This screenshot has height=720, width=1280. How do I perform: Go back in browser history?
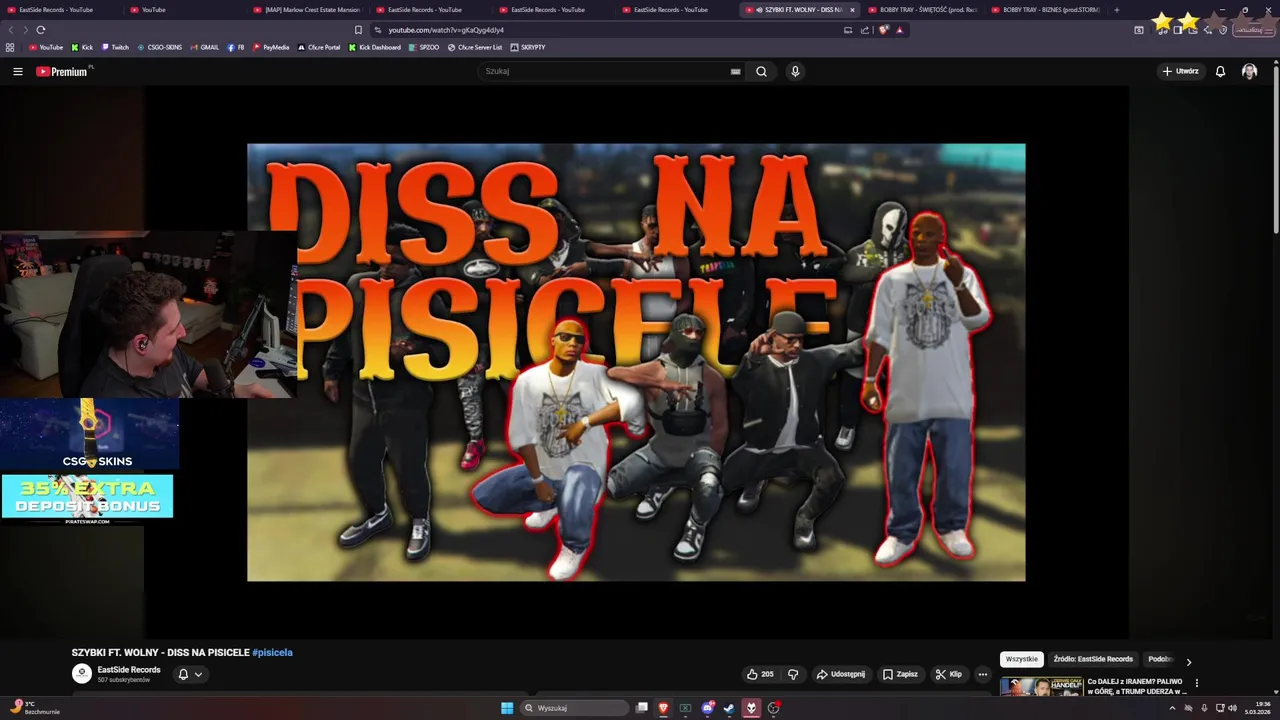(11, 30)
